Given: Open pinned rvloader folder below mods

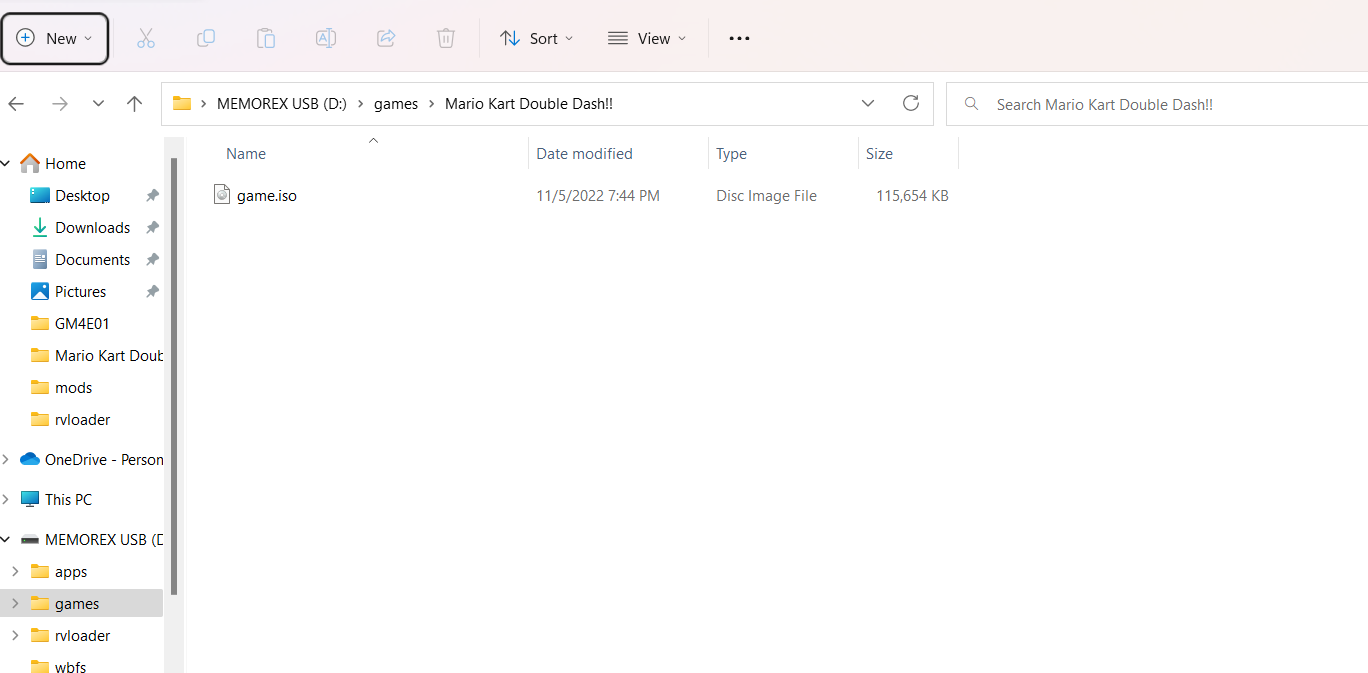Looking at the screenshot, I should (x=82, y=419).
